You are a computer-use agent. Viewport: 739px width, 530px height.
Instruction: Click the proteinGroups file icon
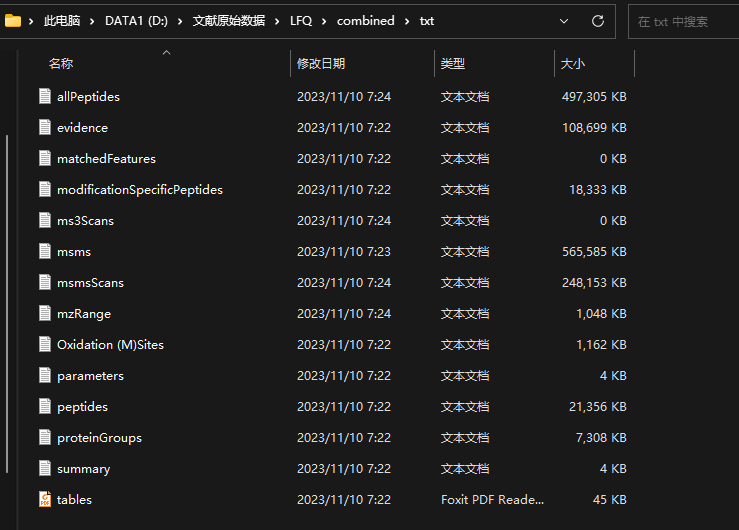pos(44,437)
